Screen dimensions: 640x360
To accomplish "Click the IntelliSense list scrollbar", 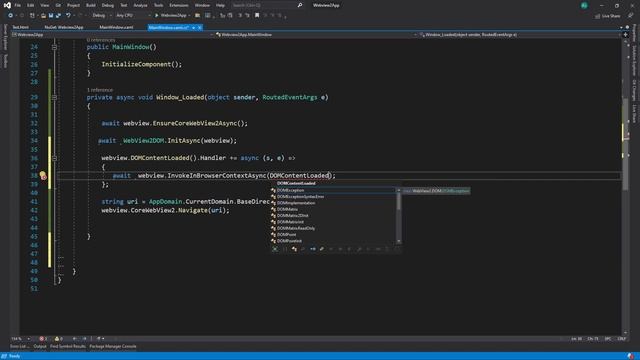I will (399, 216).
